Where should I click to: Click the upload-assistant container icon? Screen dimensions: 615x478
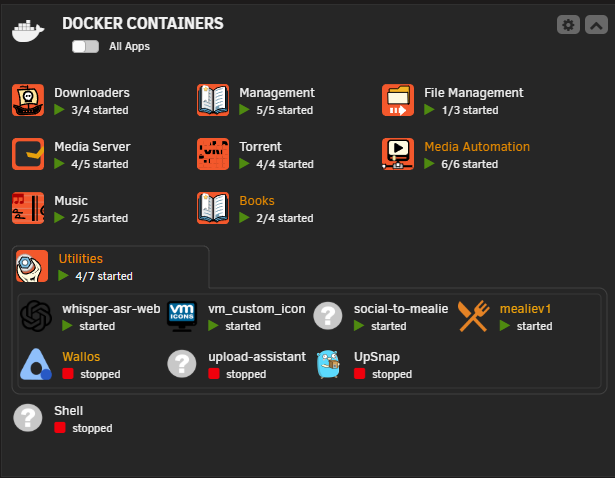pyautogui.click(x=182, y=364)
